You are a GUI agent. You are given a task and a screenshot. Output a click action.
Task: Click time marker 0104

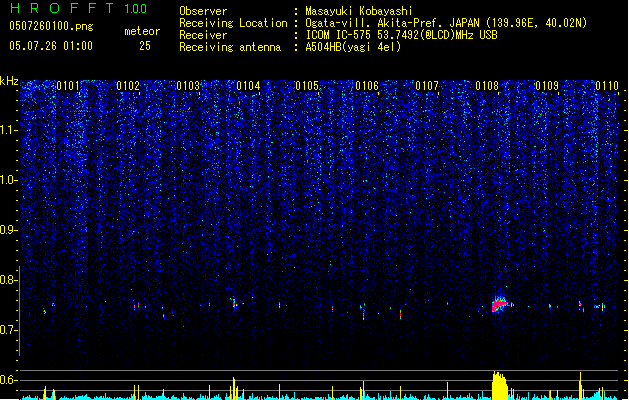(x=248, y=86)
